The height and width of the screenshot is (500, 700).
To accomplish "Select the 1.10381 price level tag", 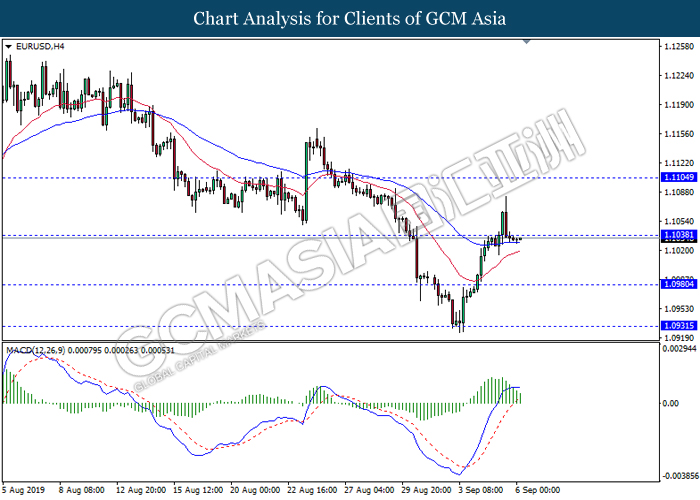I will pyautogui.click(x=679, y=235).
